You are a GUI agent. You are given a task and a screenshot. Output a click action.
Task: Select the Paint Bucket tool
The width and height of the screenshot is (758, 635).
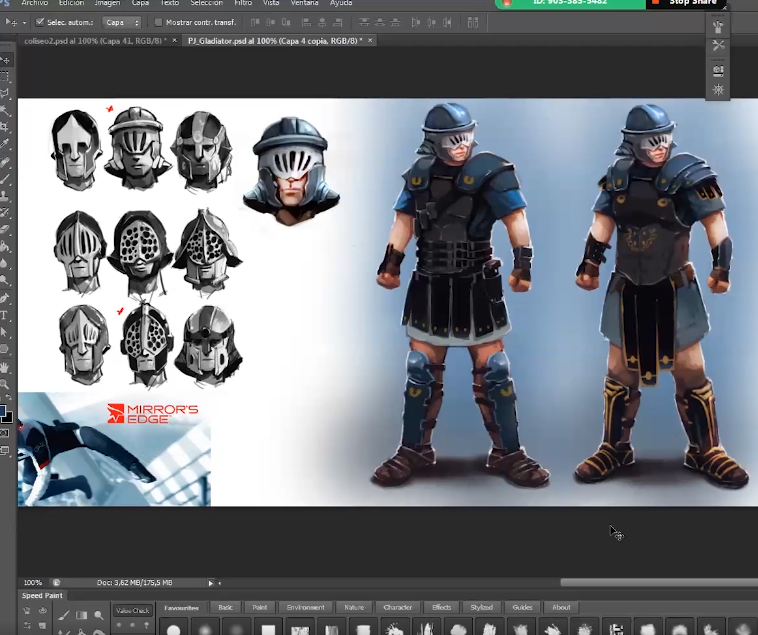(x=5, y=247)
